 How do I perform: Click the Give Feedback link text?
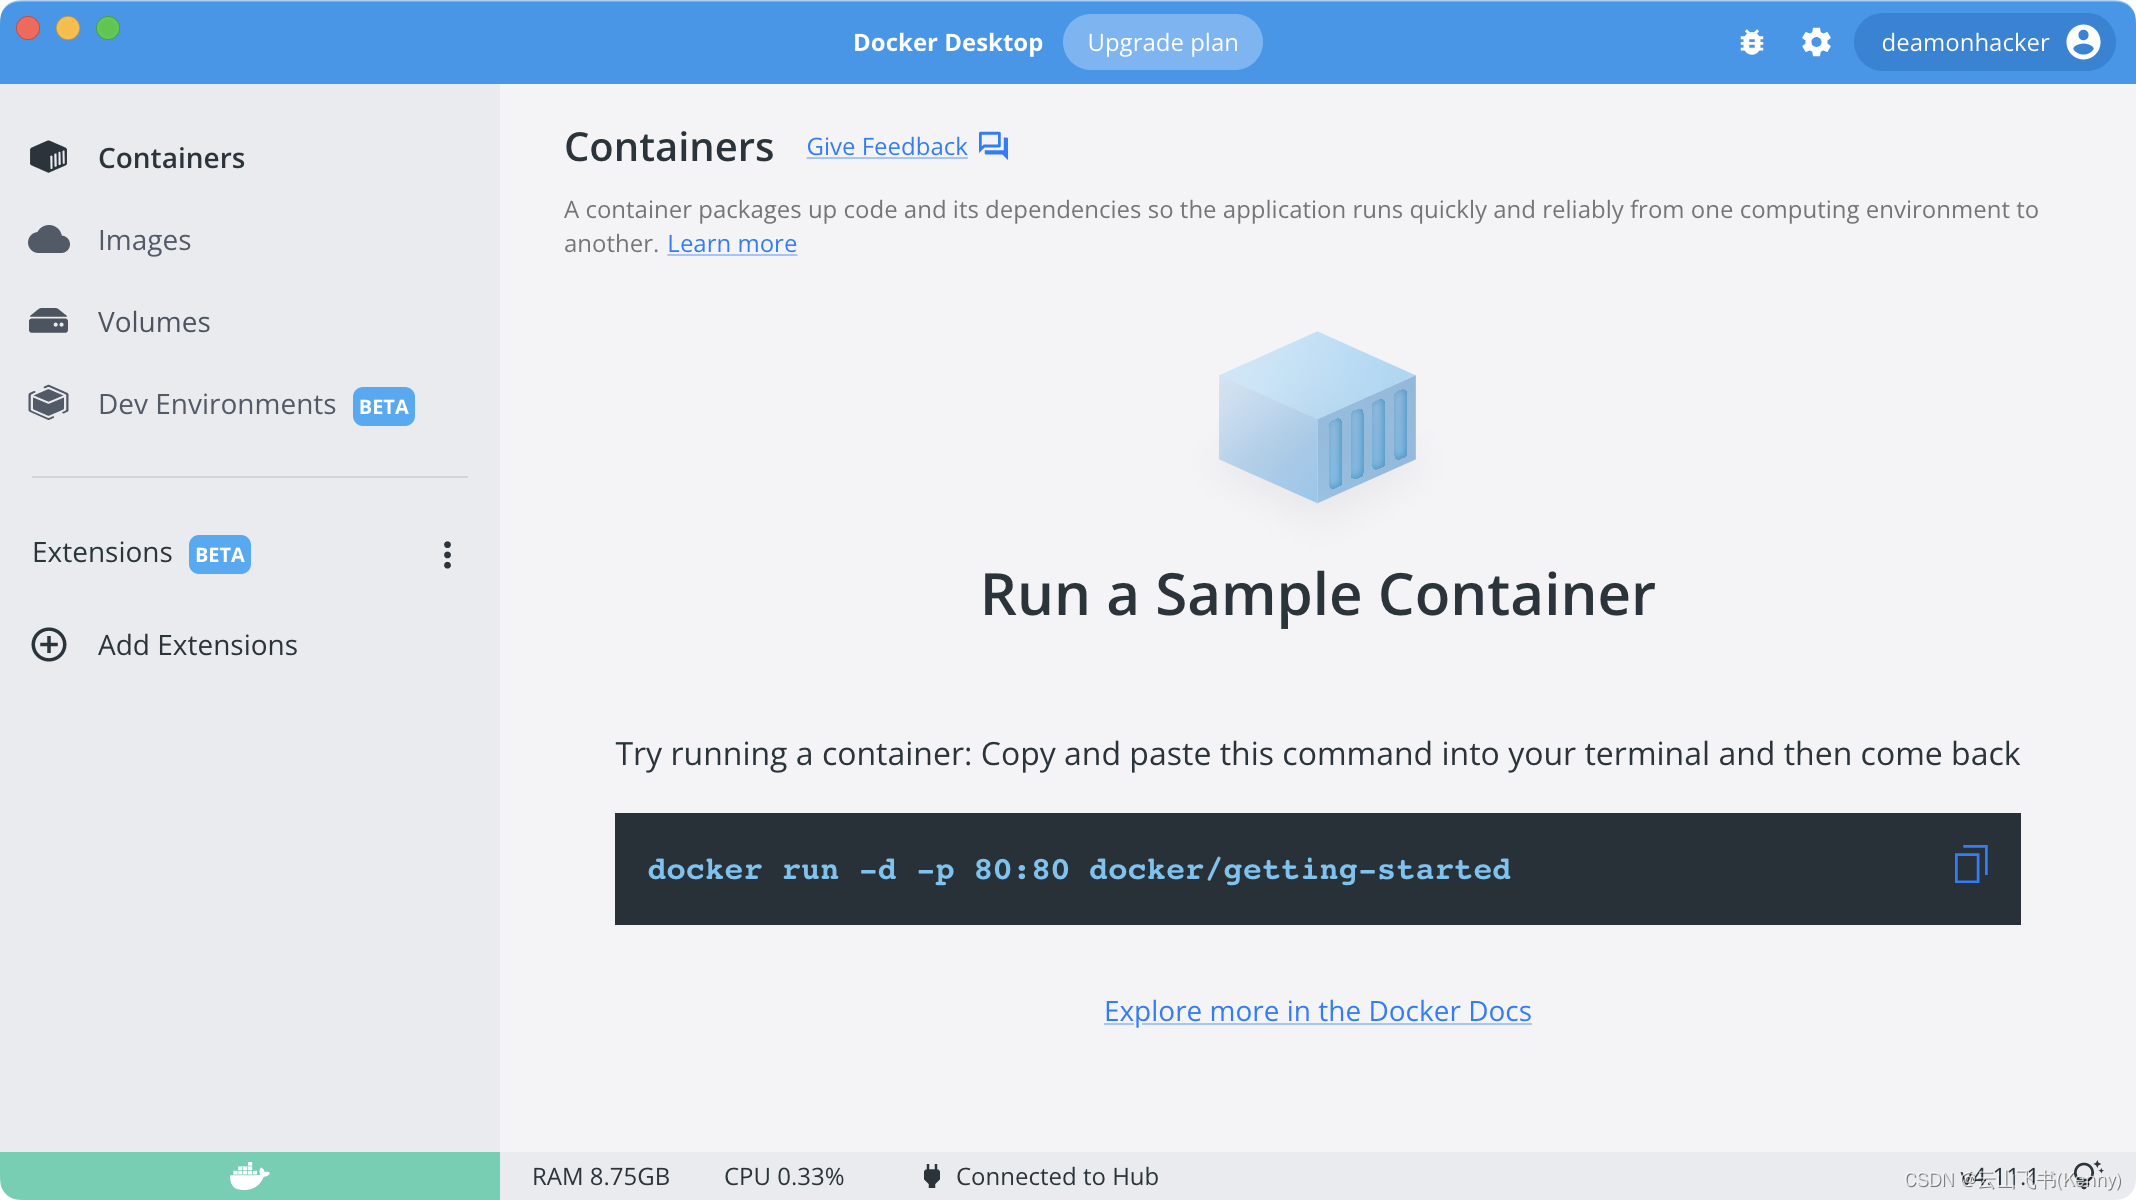[886, 147]
